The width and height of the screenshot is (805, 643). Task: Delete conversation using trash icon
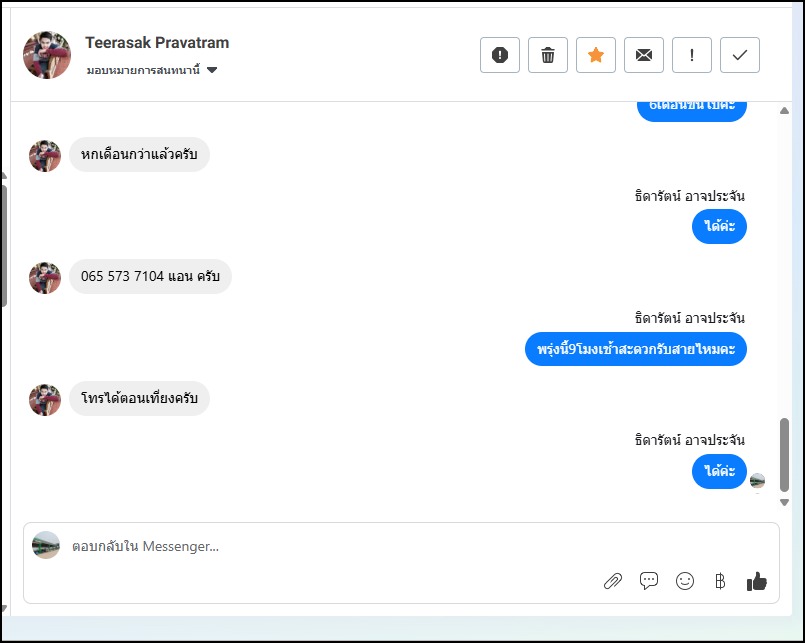(548, 55)
